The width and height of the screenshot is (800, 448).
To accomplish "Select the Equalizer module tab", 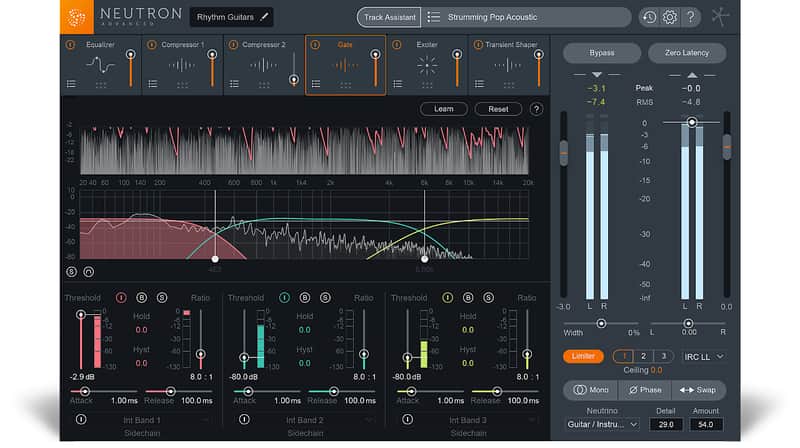I will coord(101,65).
